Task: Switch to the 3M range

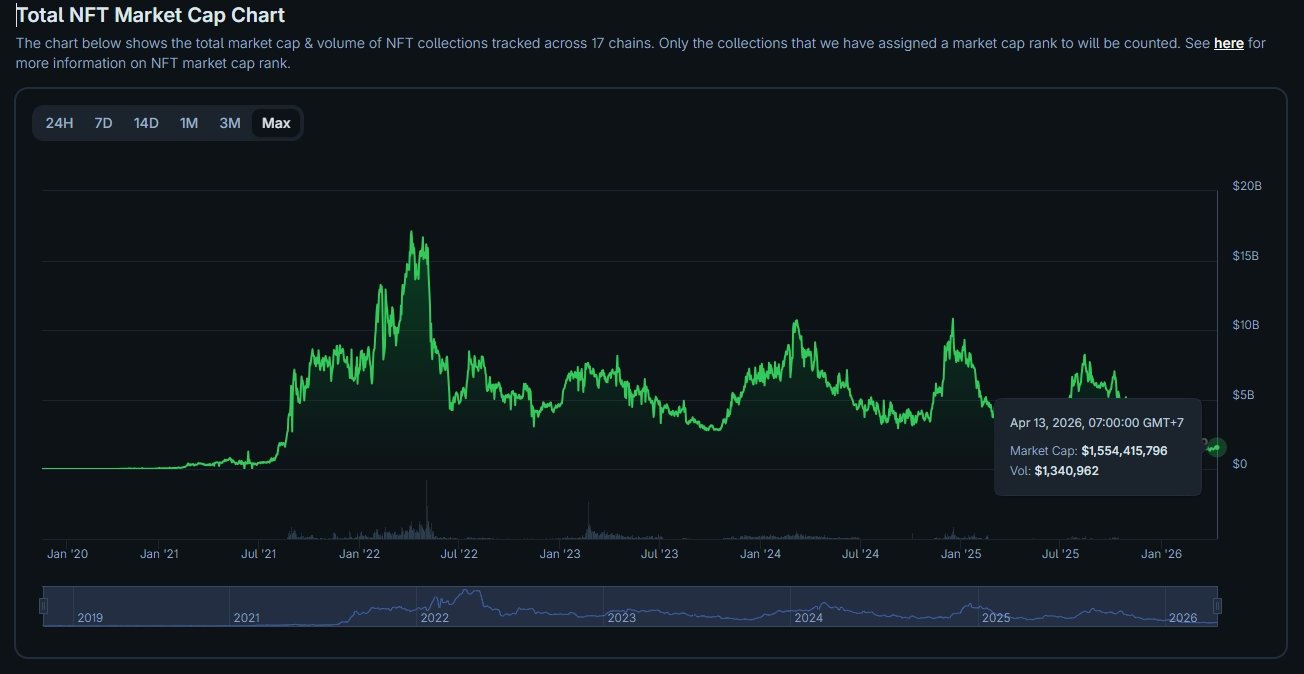Action: (230, 123)
